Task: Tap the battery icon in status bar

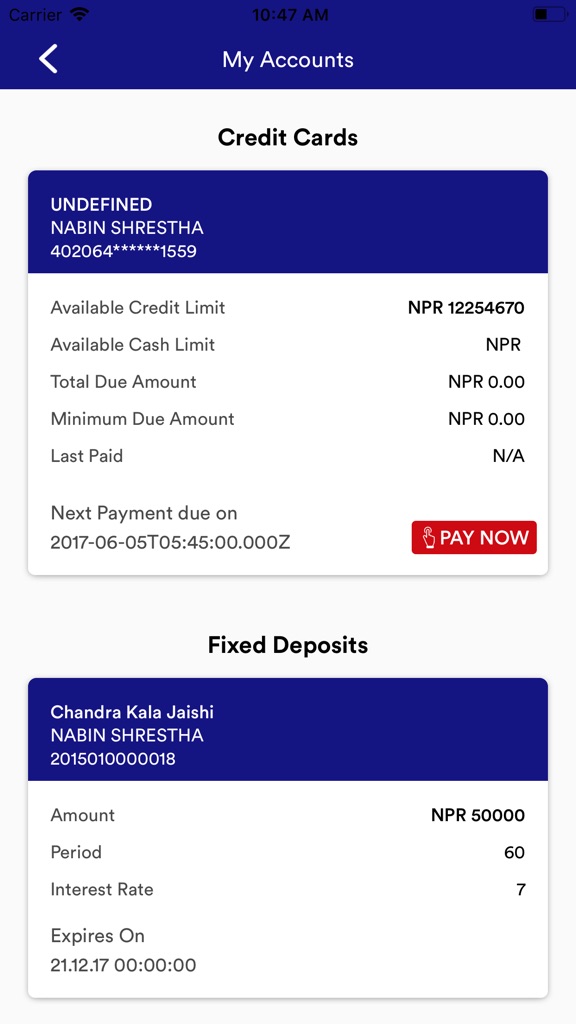Action: (548, 14)
